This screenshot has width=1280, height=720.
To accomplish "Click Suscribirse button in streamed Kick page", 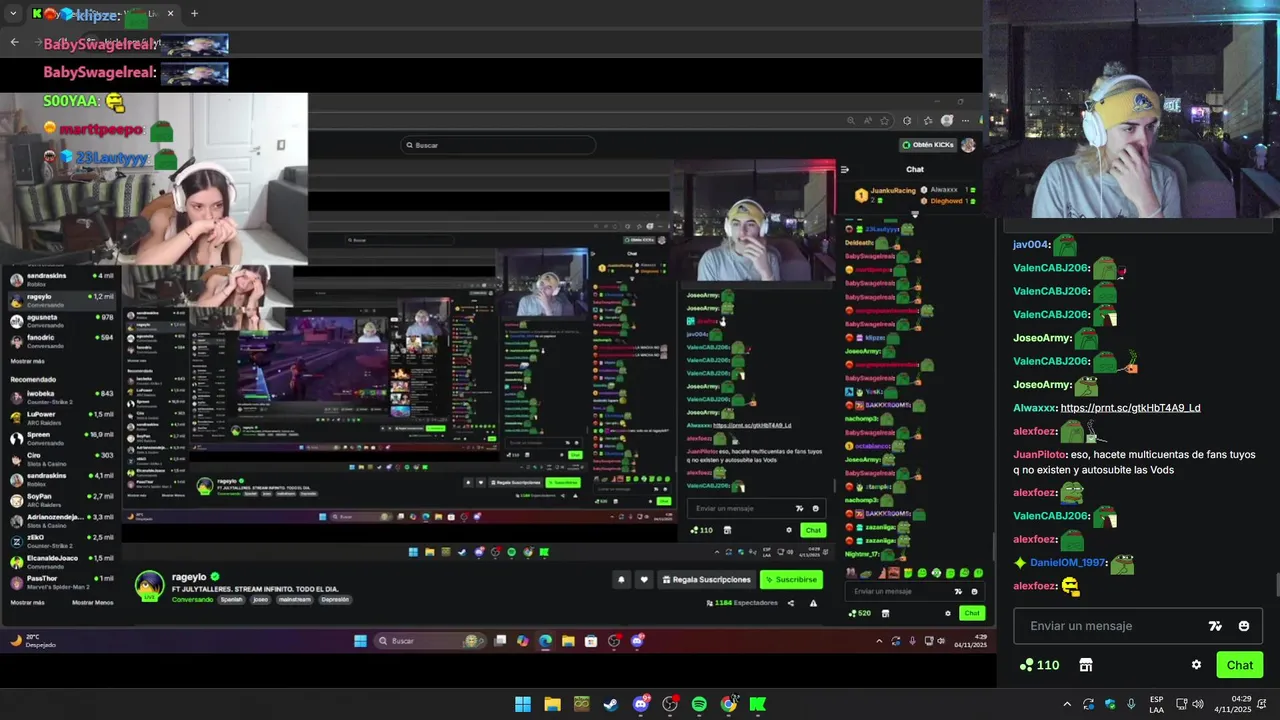I will pos(791,579).
